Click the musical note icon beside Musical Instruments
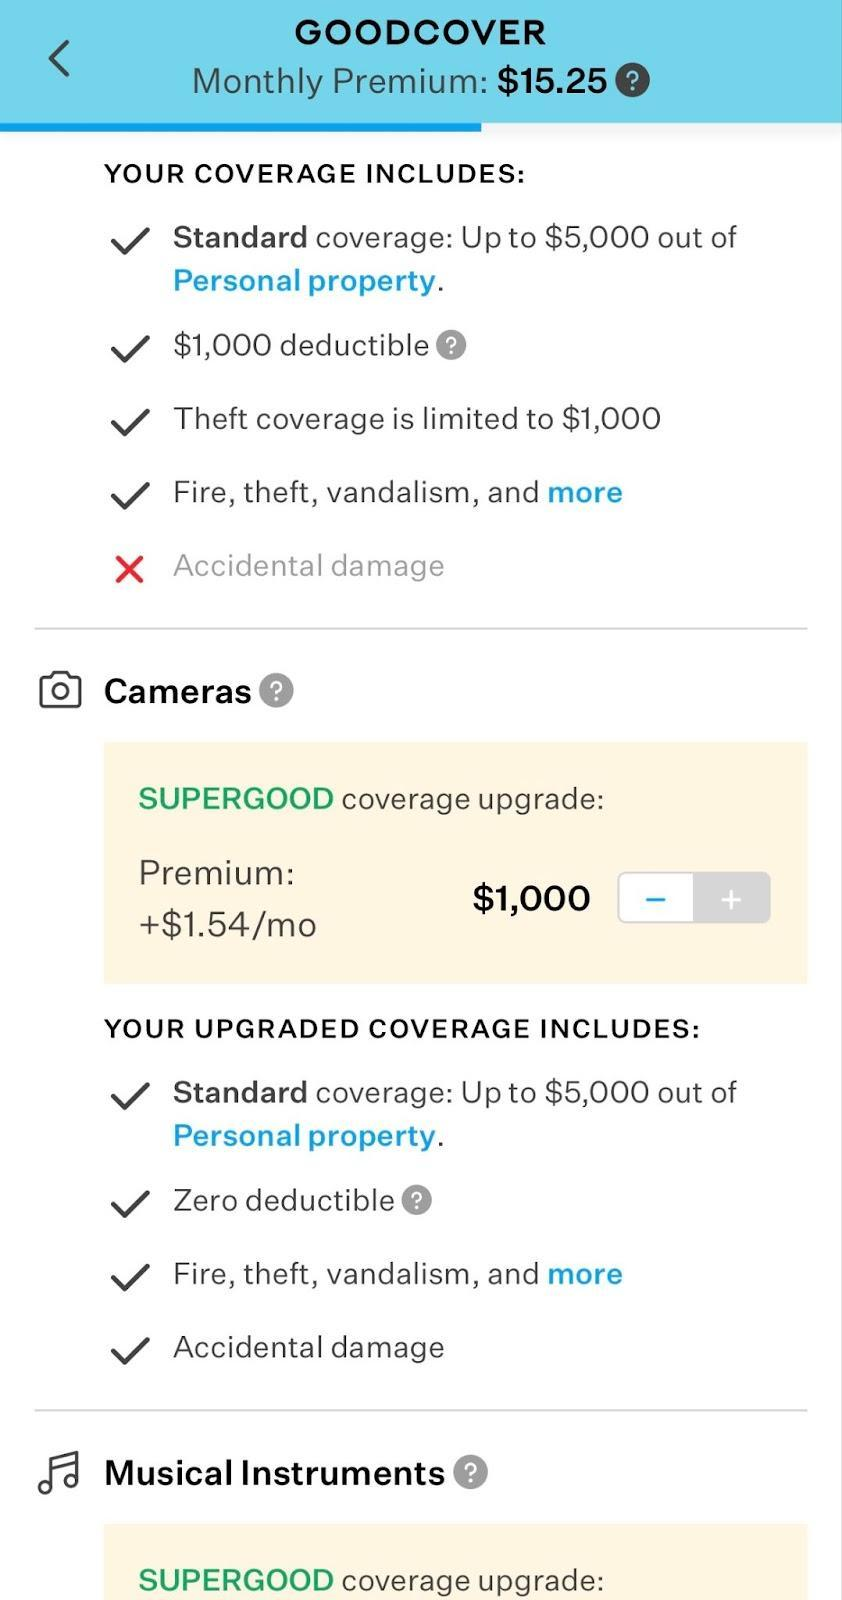Screen dimensions: 842x1600 point(59,1471)
